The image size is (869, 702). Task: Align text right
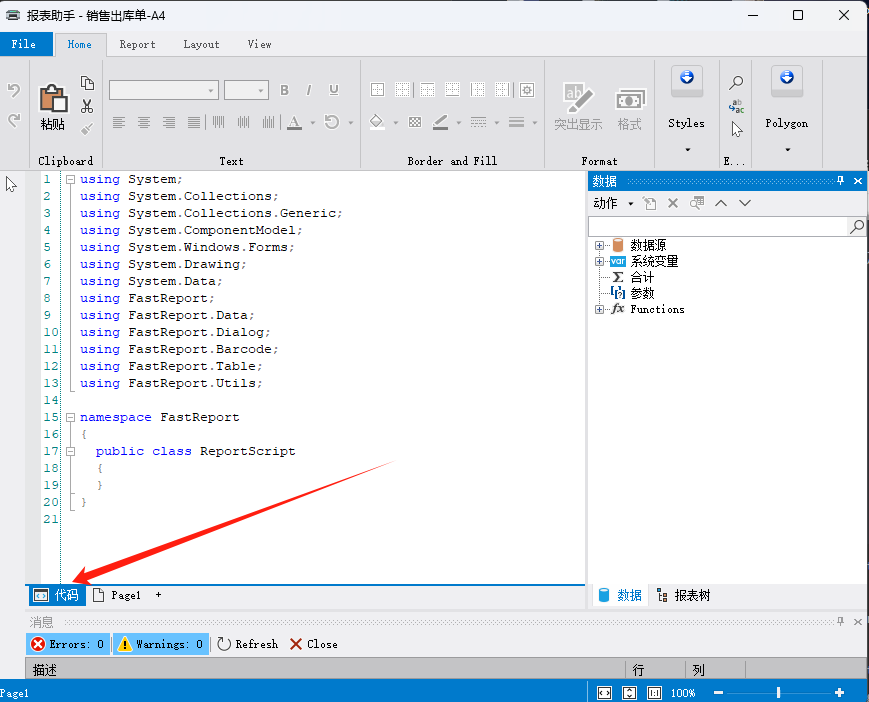[168, 122]
